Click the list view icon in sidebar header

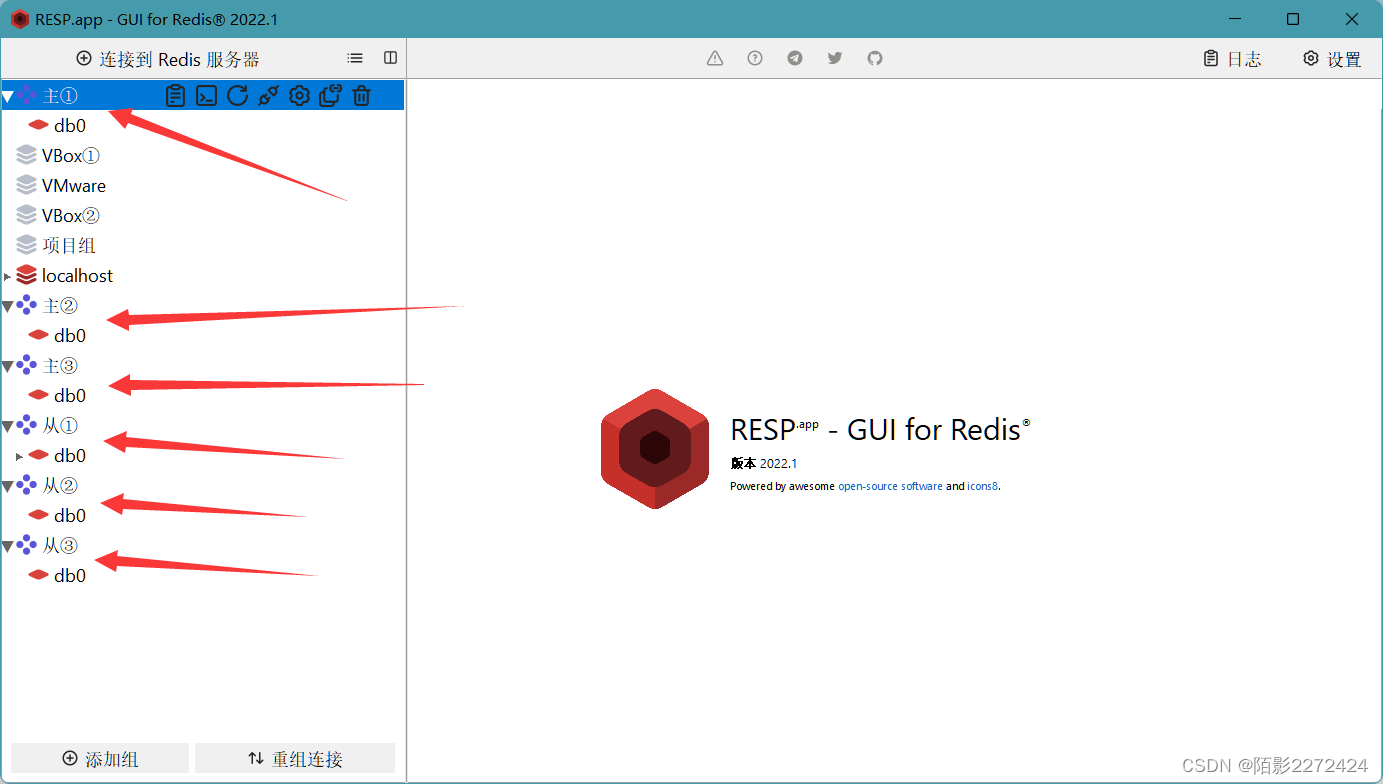pyautogui.click(x=355, y=58)
